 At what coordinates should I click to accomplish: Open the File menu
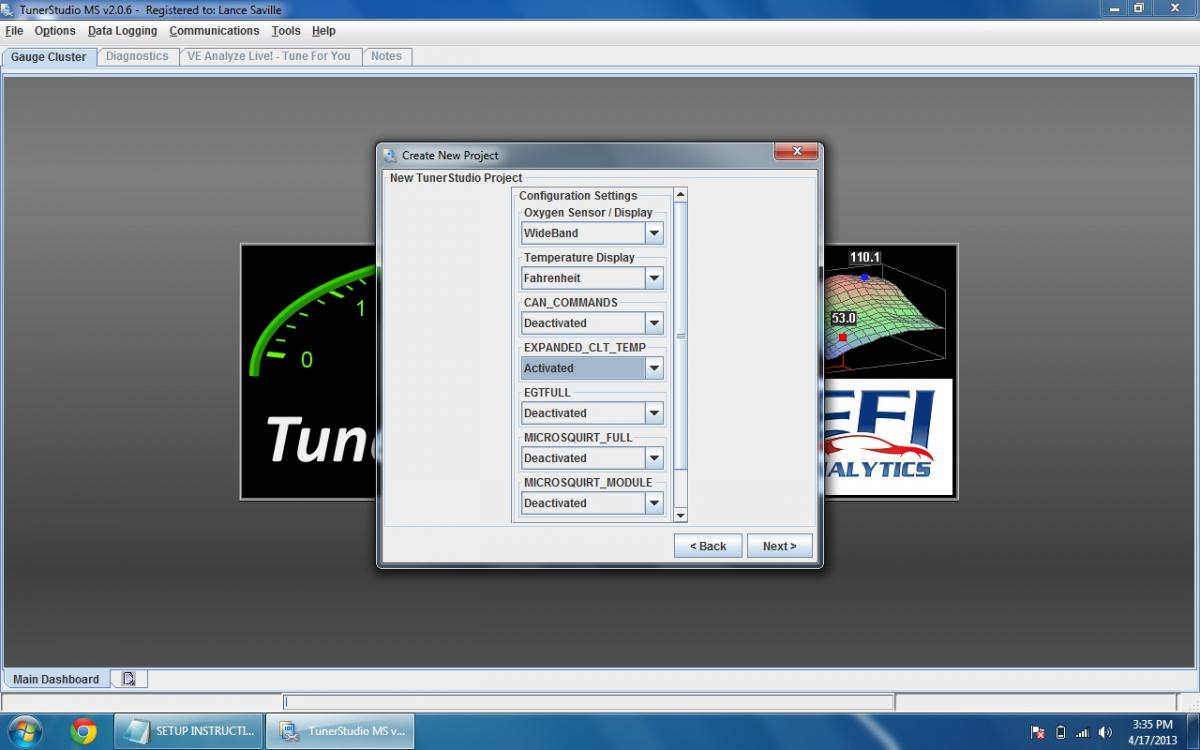14,31
